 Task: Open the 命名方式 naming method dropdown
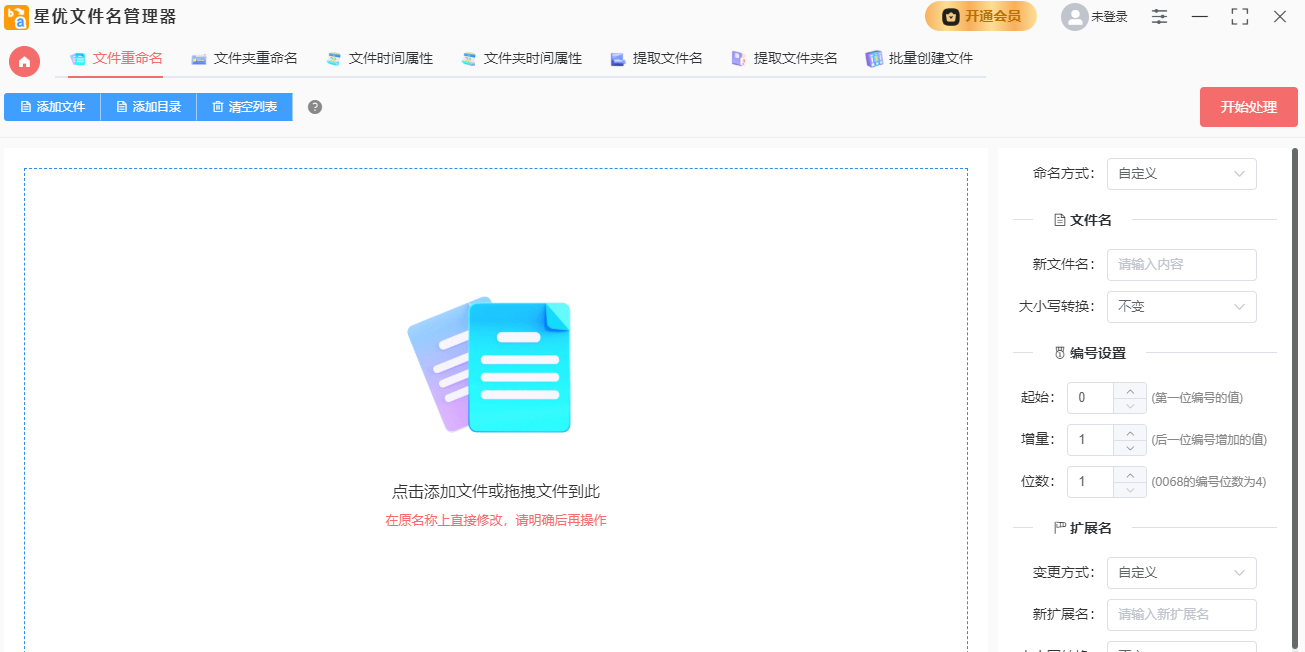coord(1181,173)
